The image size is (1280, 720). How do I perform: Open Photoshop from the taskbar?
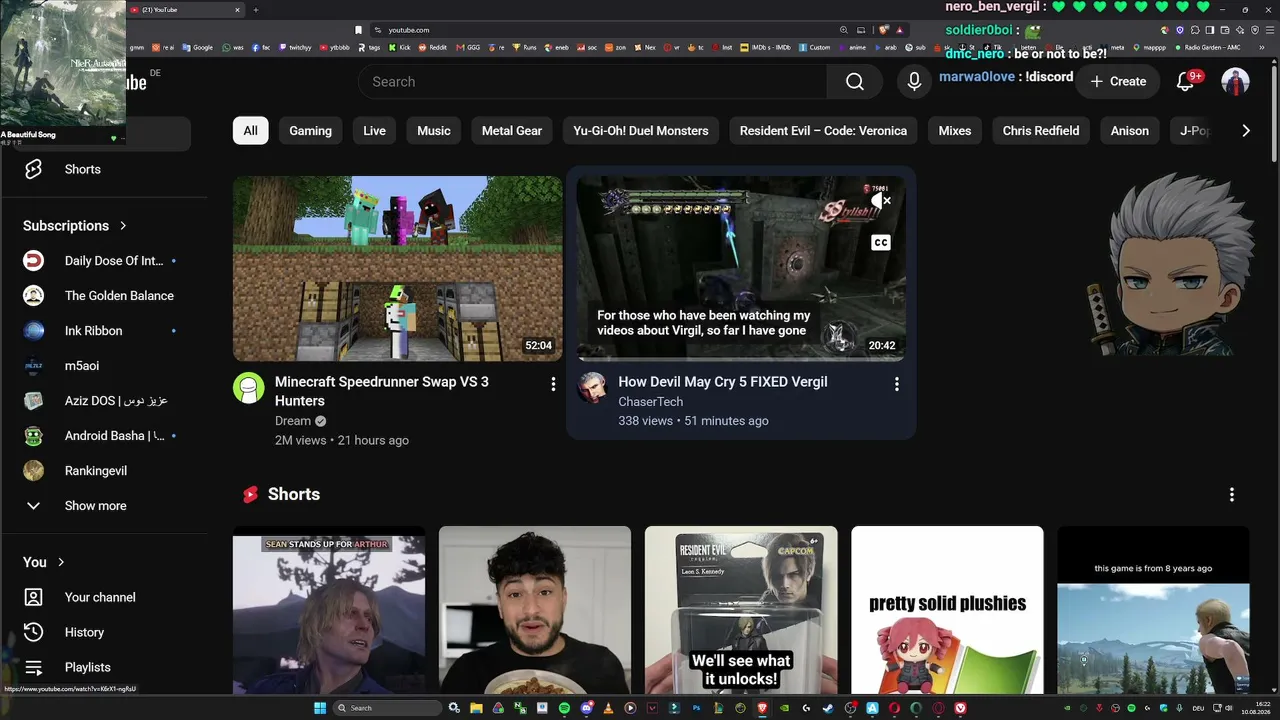click(696, 708)
